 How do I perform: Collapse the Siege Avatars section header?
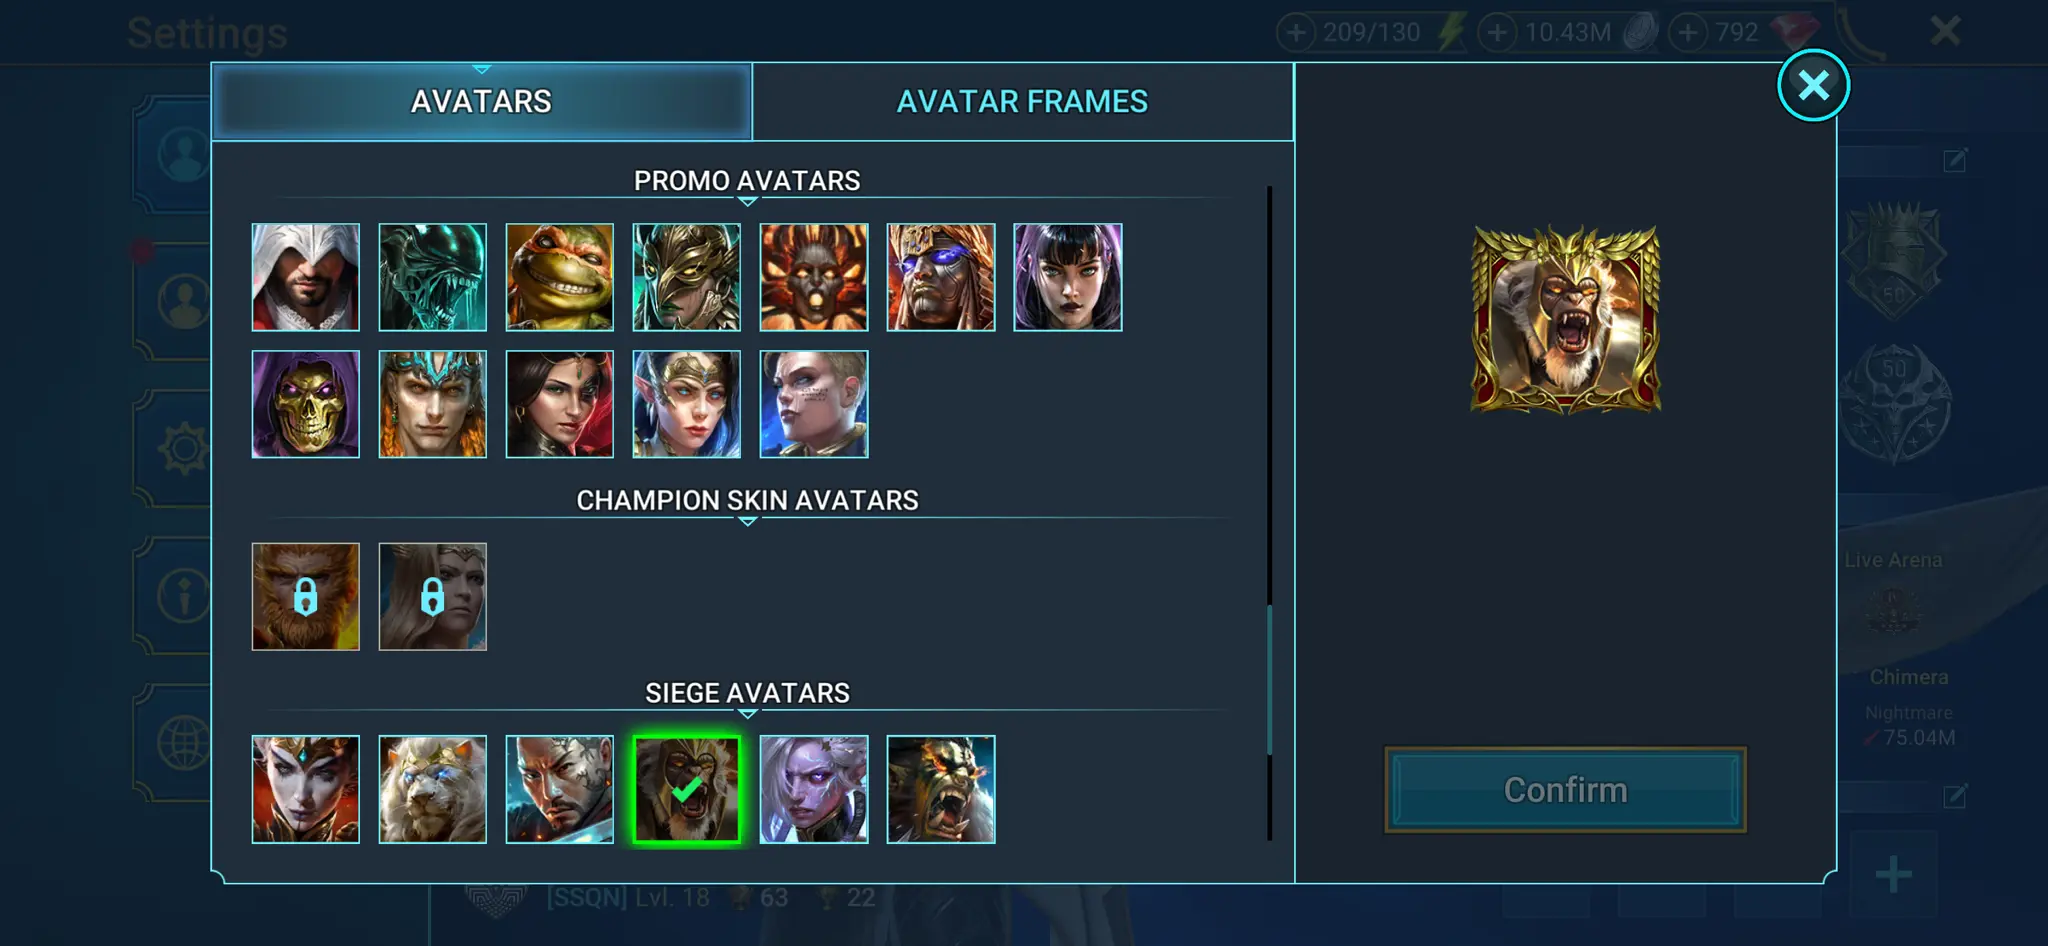(x=747, y=694)
